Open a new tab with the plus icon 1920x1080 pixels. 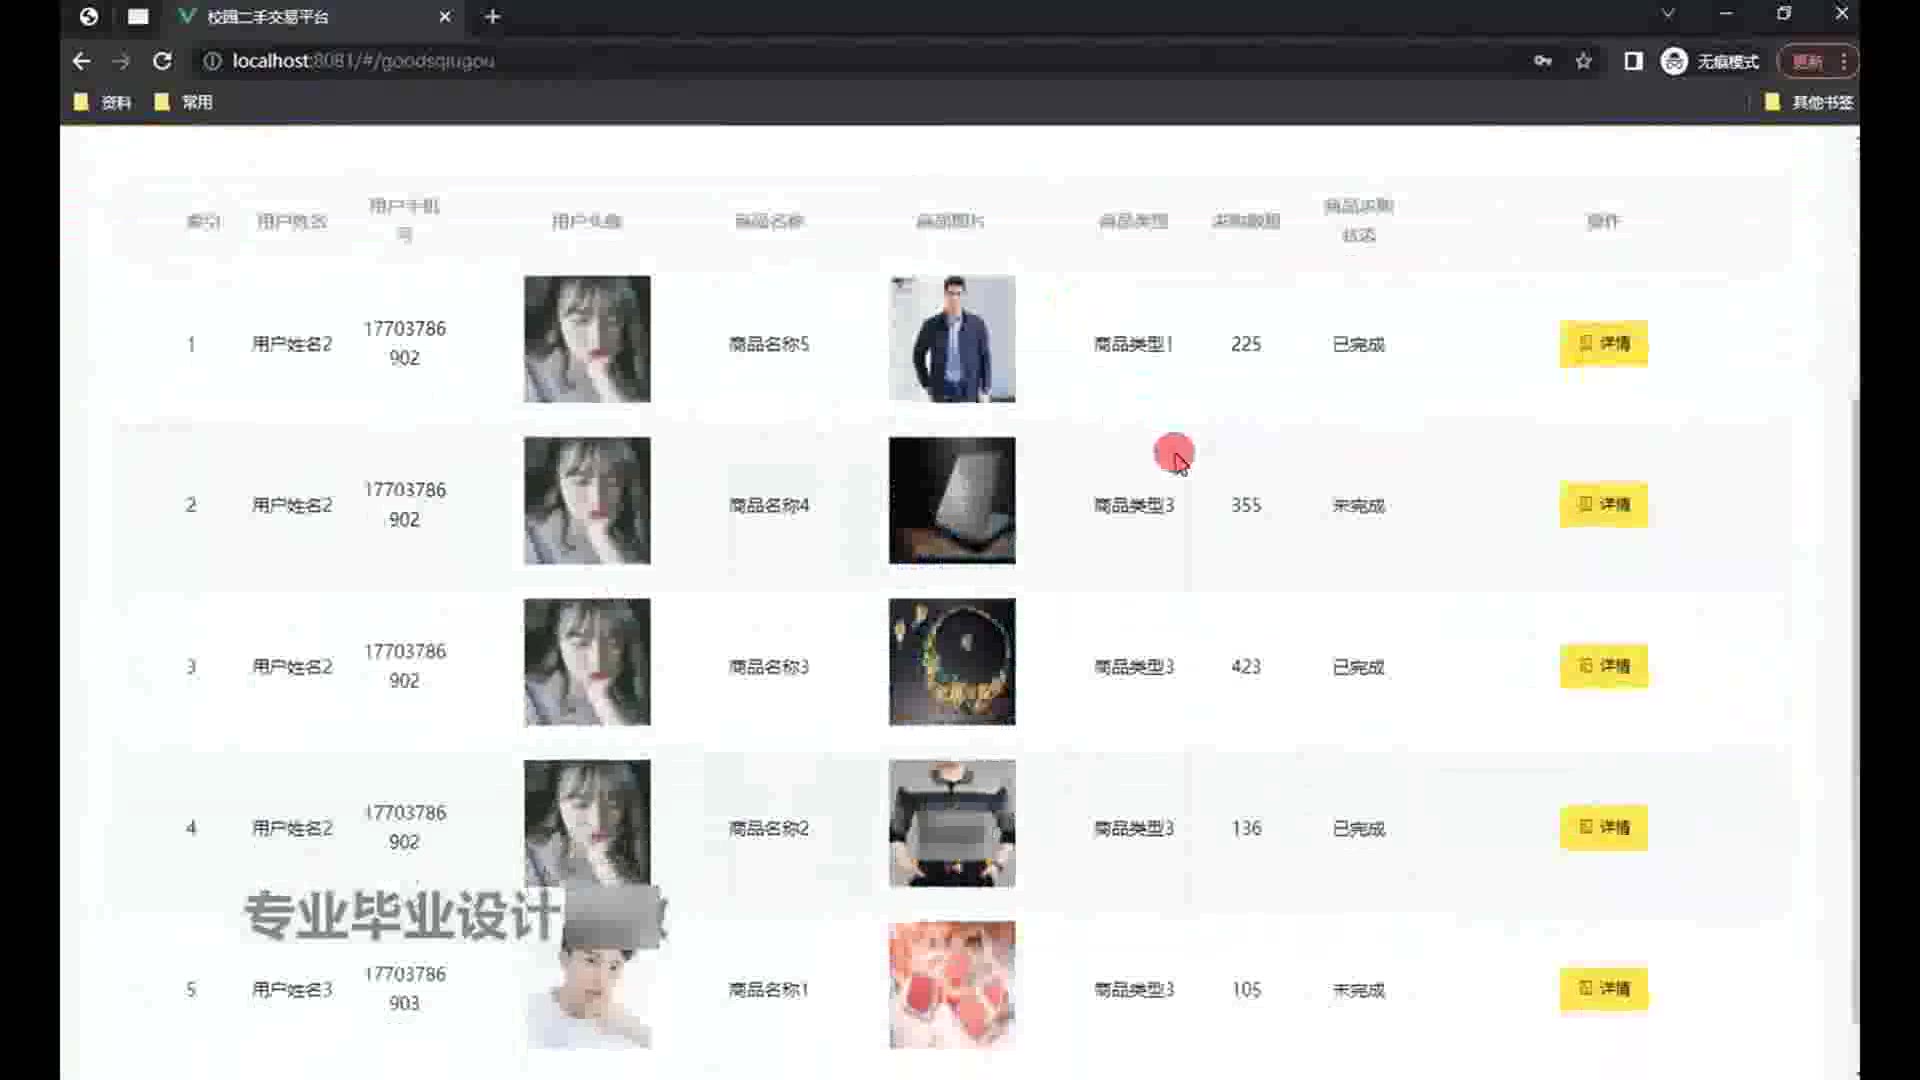coord(492,16)
